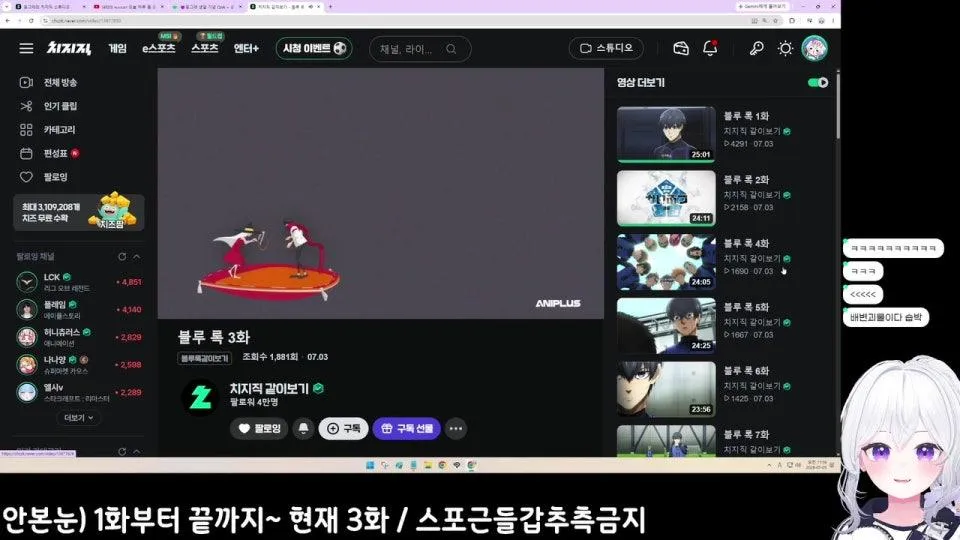The width and height of the screenshot is (960, 540).
Task: Open the 블루 록 7화 thumbnail
Action: [x=666, y=441]
